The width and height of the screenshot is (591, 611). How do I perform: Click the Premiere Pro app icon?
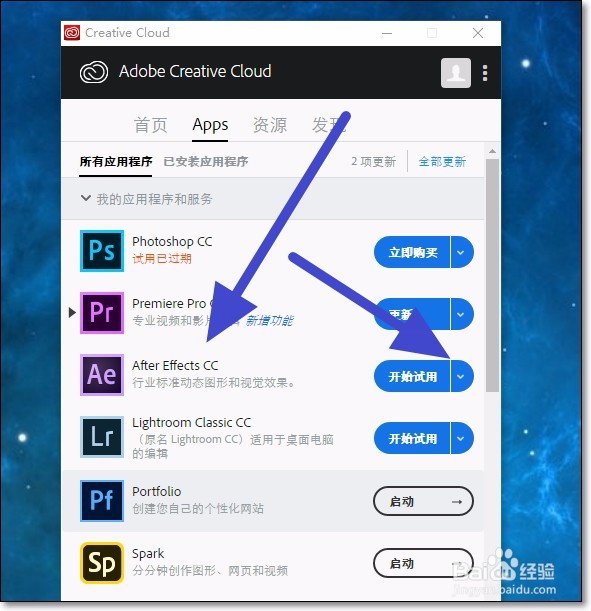[x=102, y=313]
